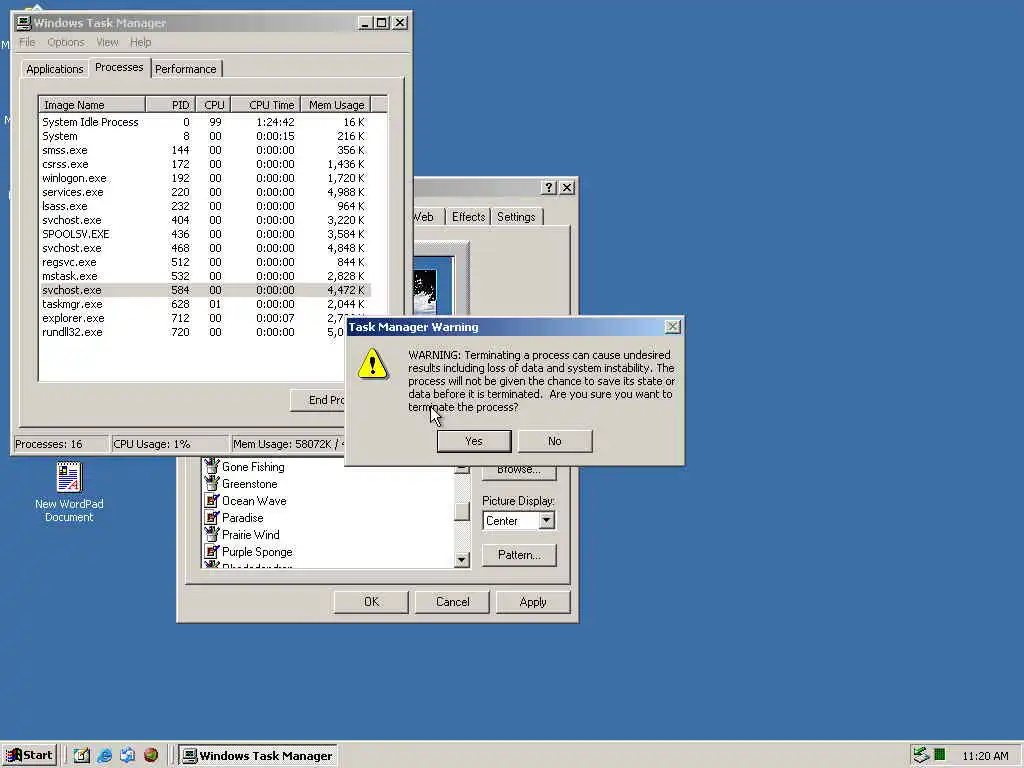Expand the Picture Display dropdown
1024x768 pixels.
point(547,520)
